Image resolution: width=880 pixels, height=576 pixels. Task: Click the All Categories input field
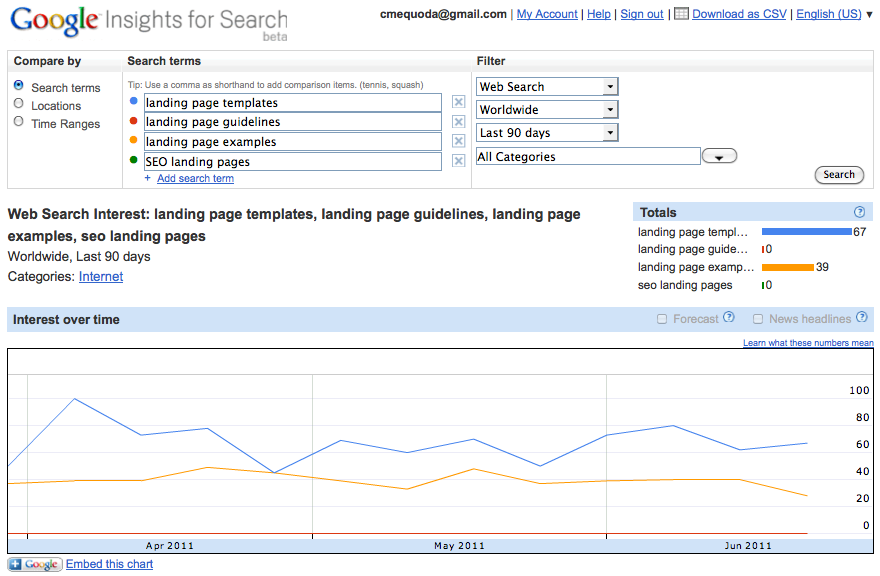point(588,156)
